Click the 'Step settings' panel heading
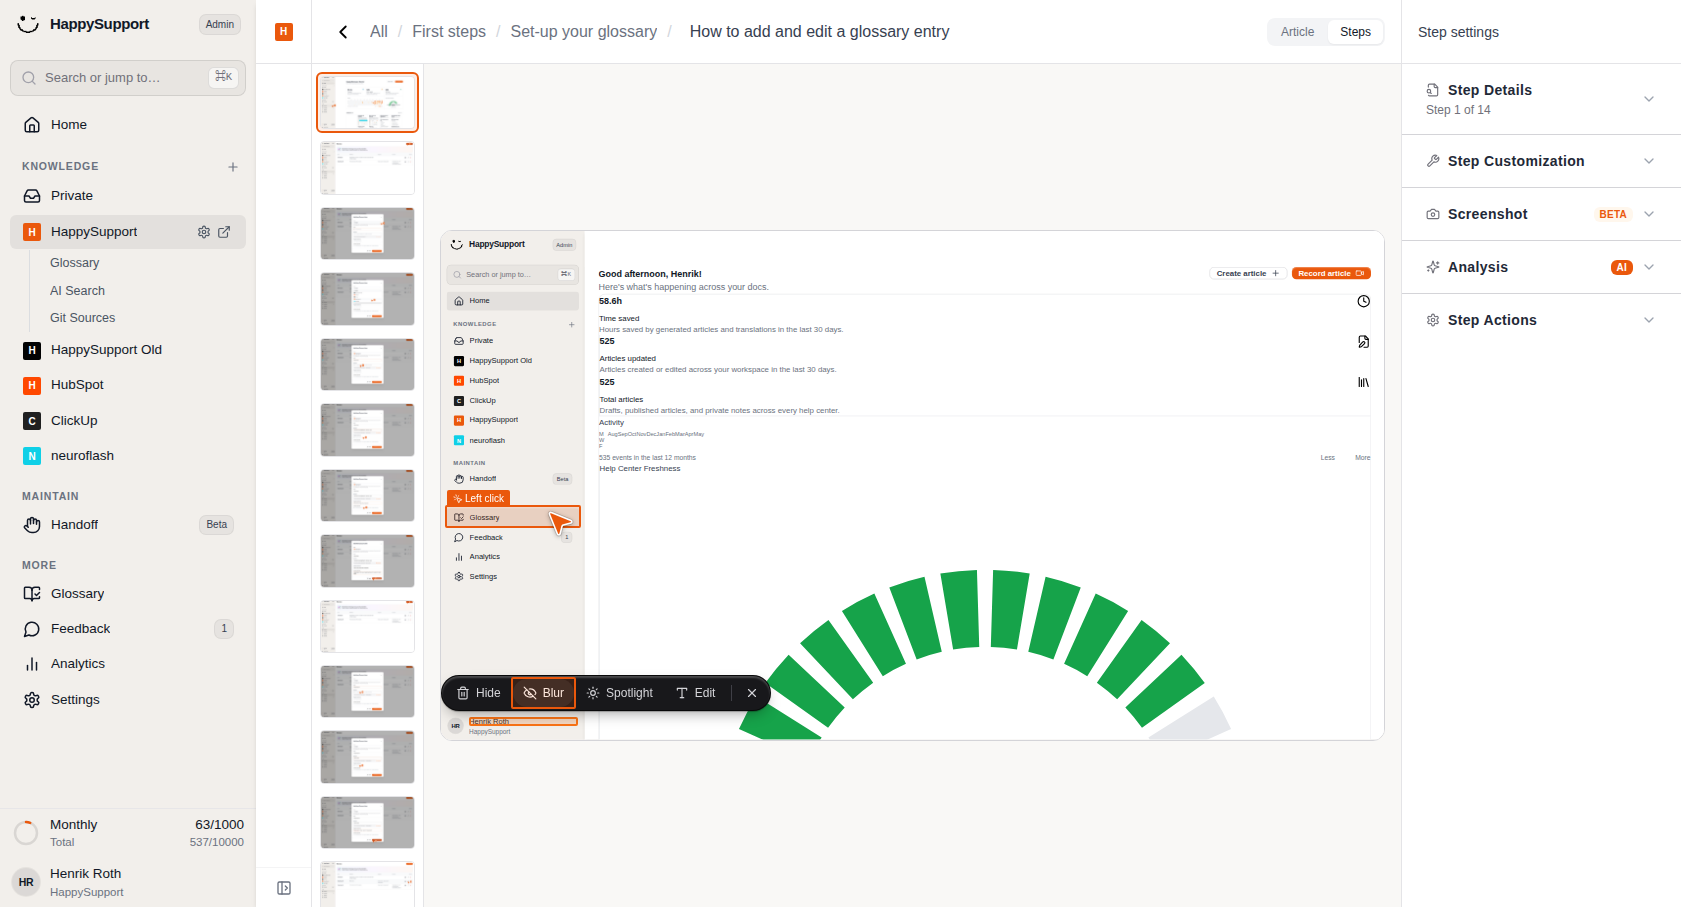 point(1458,32)
